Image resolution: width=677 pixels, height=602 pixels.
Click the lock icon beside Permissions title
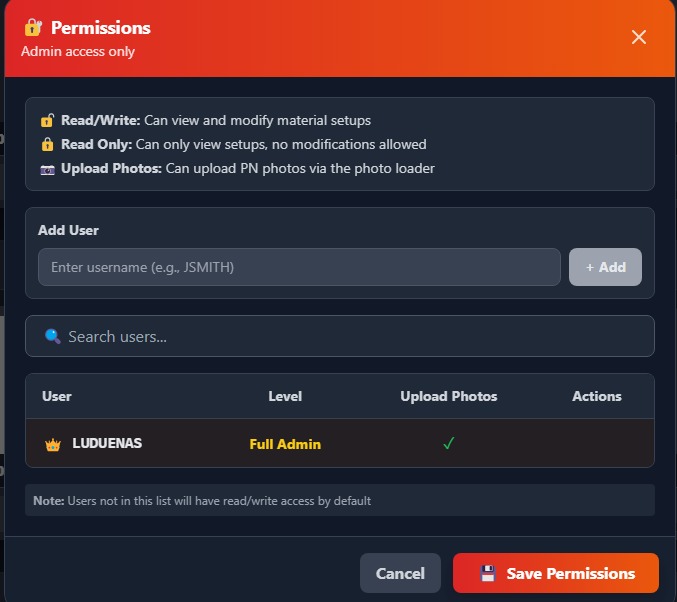coord(33,27)
